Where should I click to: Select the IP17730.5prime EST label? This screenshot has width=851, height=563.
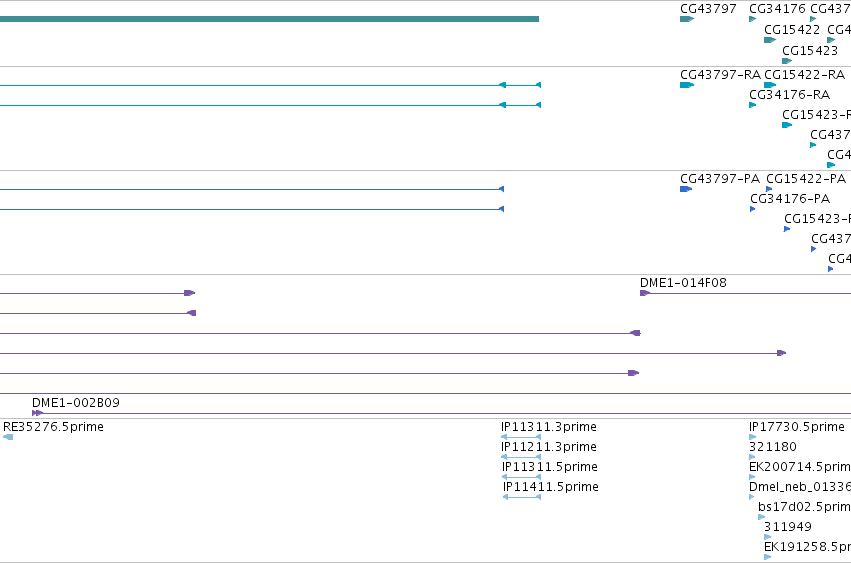[x=797, y=427]
